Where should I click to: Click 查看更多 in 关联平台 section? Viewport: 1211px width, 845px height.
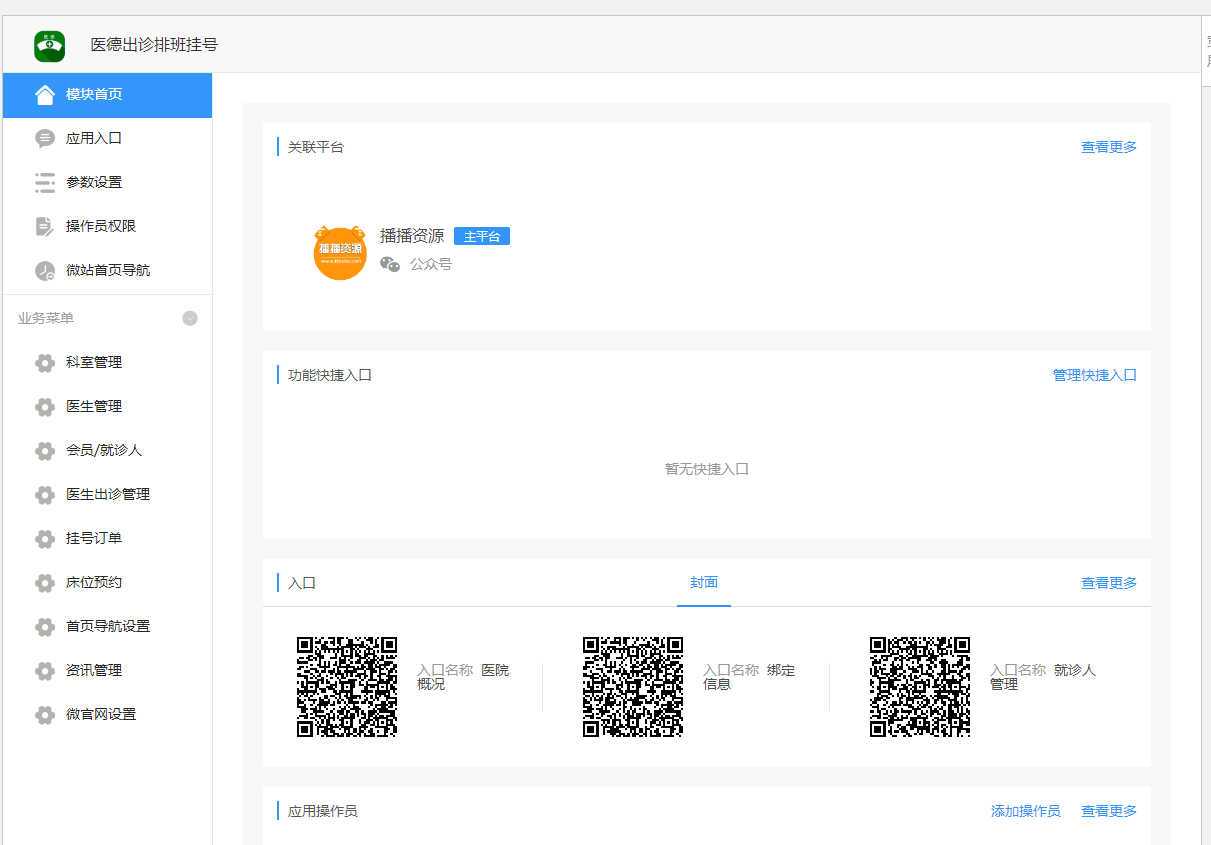click(x=1109, y=147)
